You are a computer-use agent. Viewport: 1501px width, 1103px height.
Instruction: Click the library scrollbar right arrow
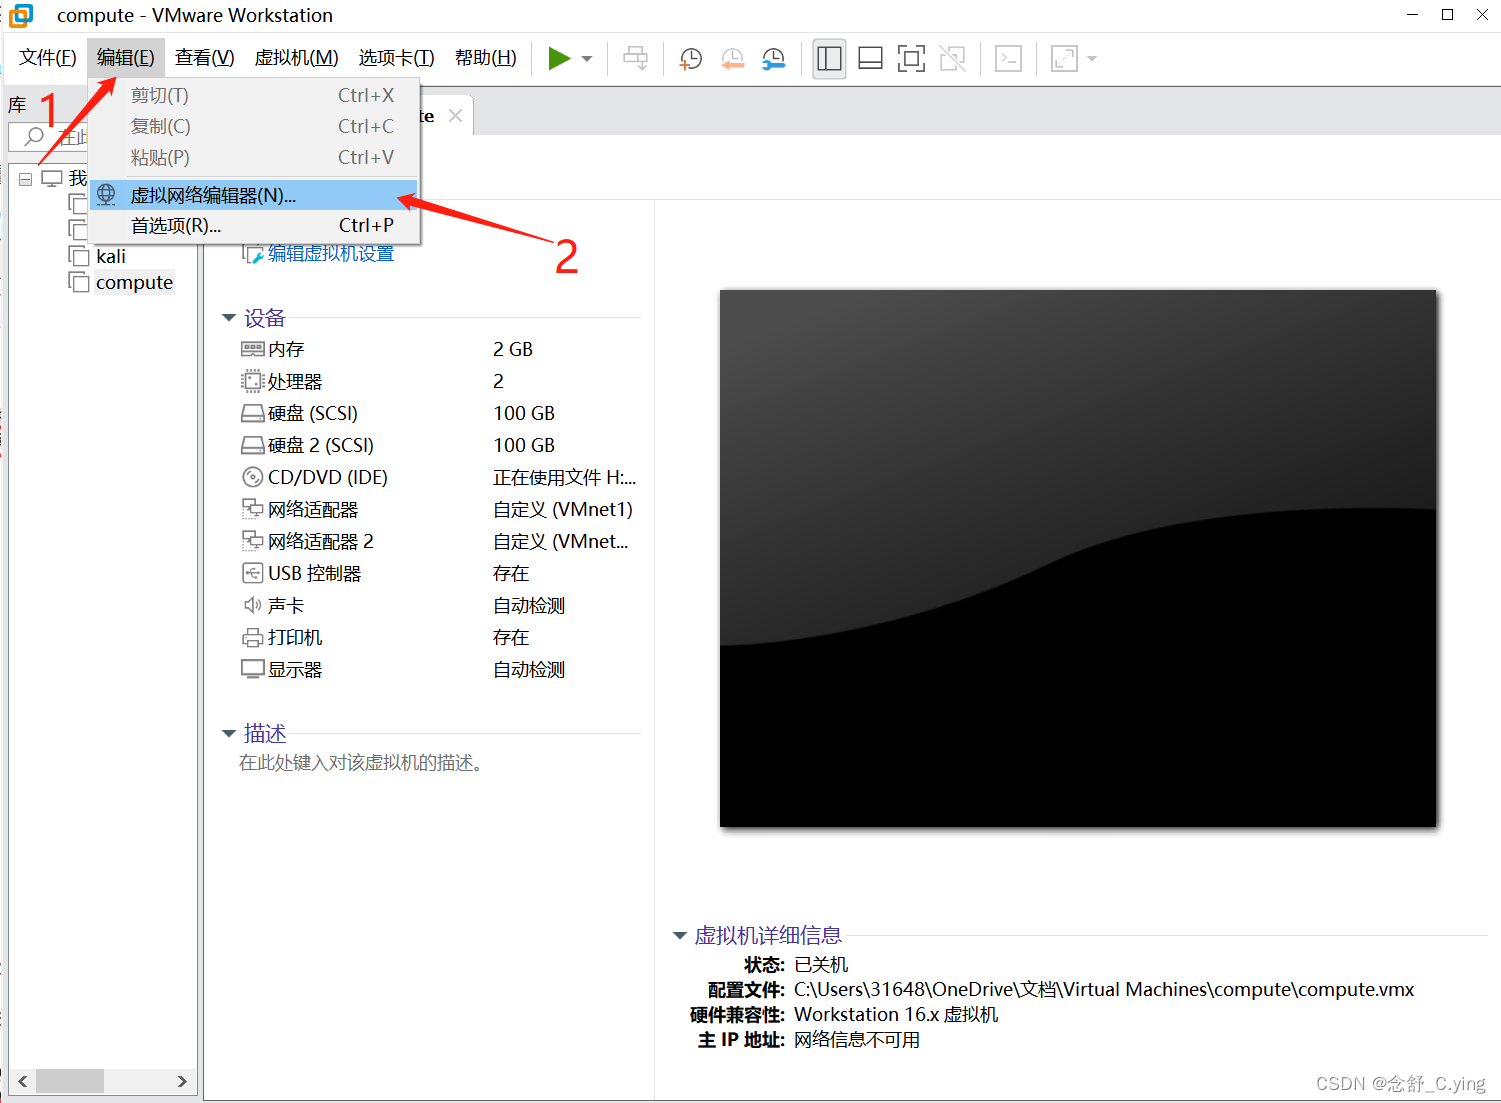pyautogui.click(x=182, y=1081)
